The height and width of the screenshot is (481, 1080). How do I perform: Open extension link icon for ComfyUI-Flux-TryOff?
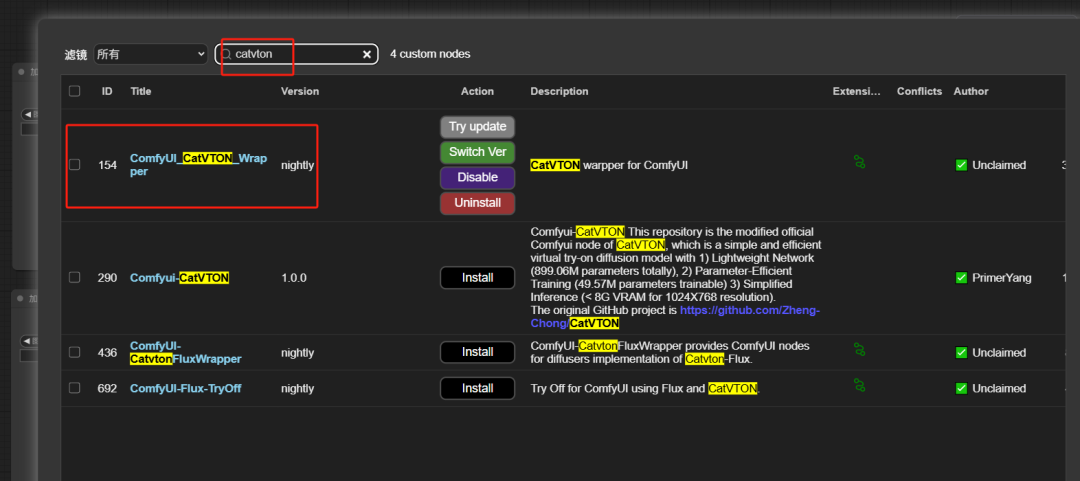pos(859,385)
